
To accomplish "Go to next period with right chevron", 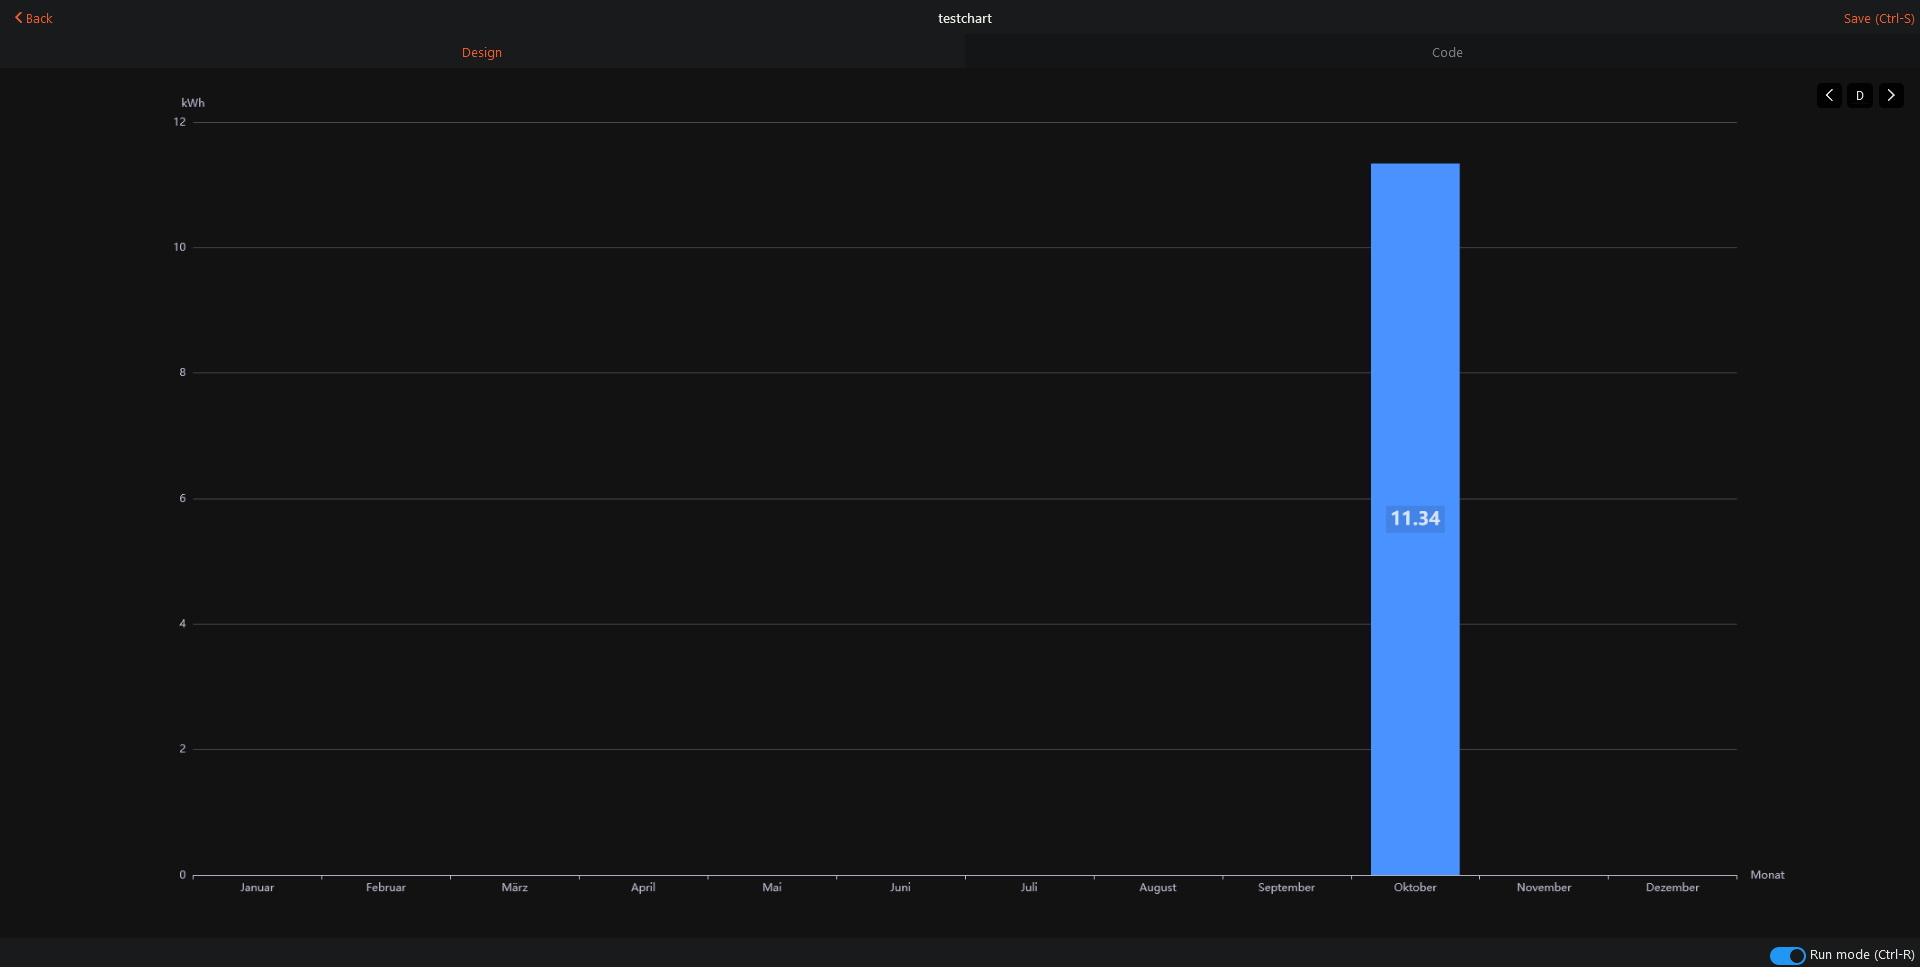I will (1891, 95).
